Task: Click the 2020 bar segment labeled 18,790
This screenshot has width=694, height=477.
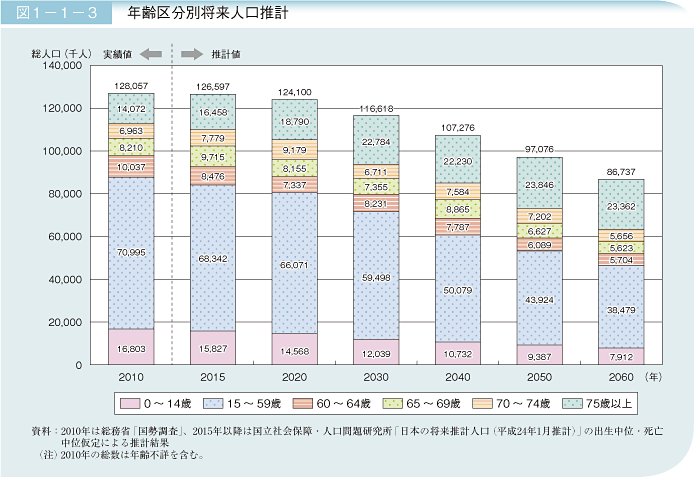Action: click(294, 119)
